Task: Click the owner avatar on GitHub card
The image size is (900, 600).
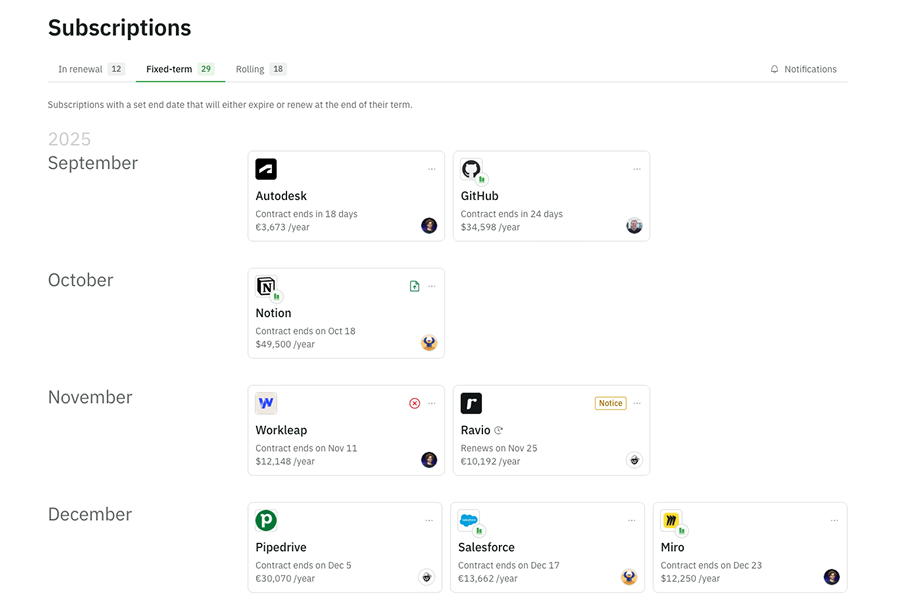Action: (x=634, y=226)
